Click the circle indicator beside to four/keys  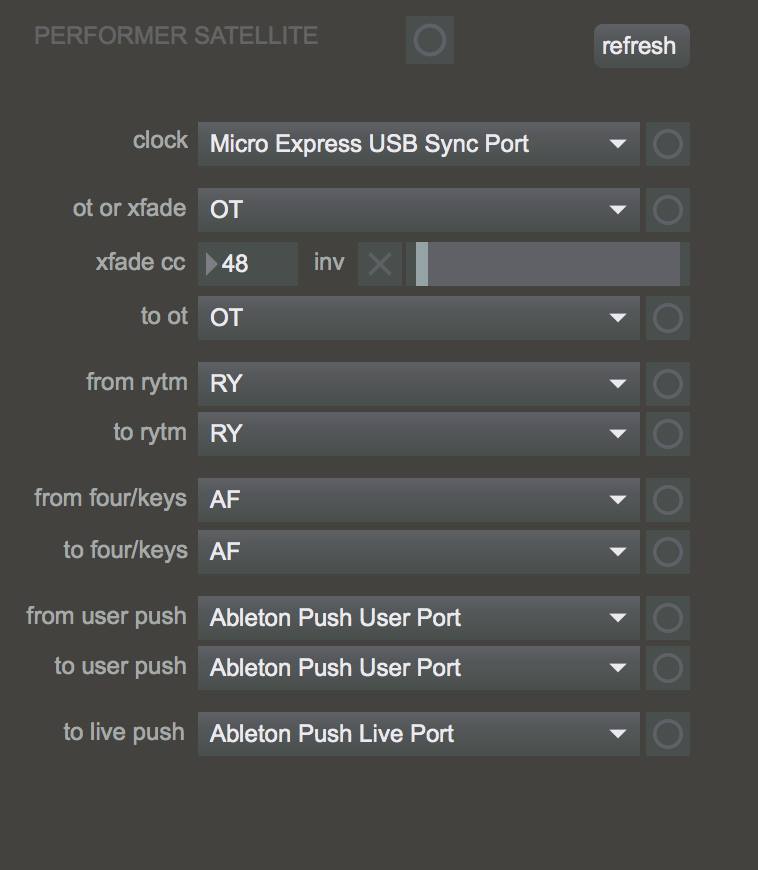pos(667,551)
